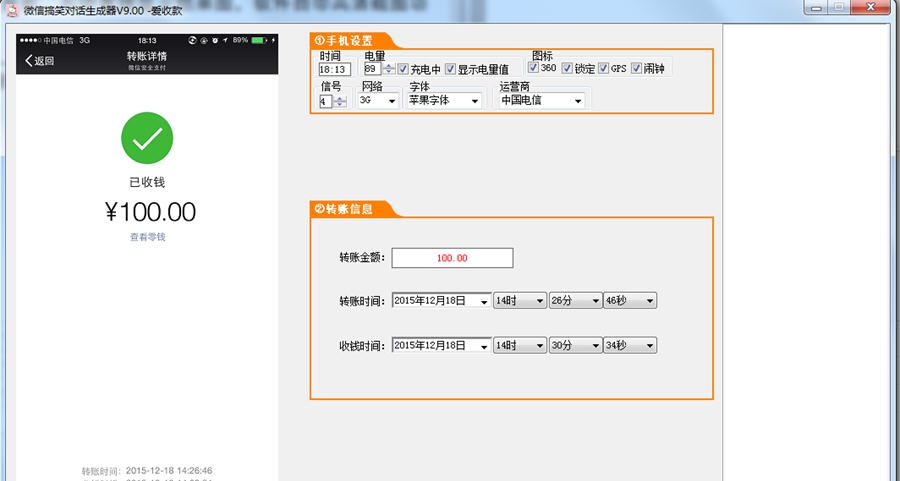
Task: Open the 字体 dropdown showing 苹果字体
Action: (x=444, y=100)
